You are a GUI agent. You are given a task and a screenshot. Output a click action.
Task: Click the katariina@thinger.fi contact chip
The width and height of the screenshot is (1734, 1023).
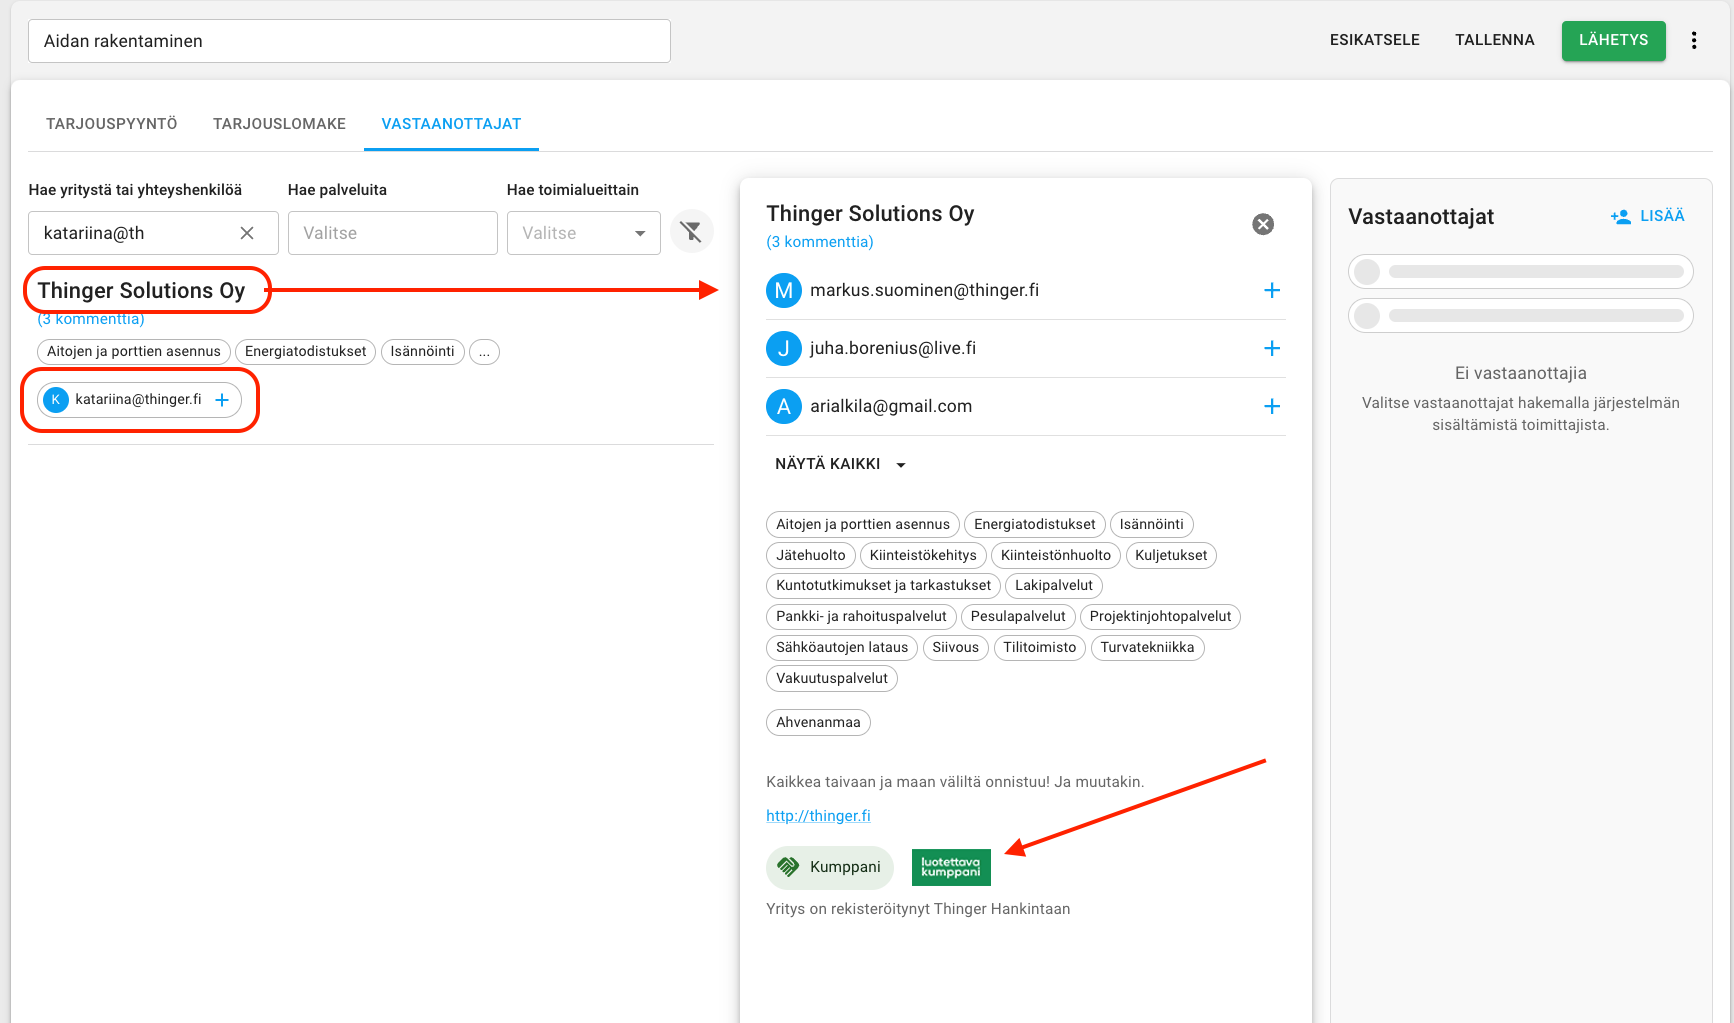click(x=139, y=400)
